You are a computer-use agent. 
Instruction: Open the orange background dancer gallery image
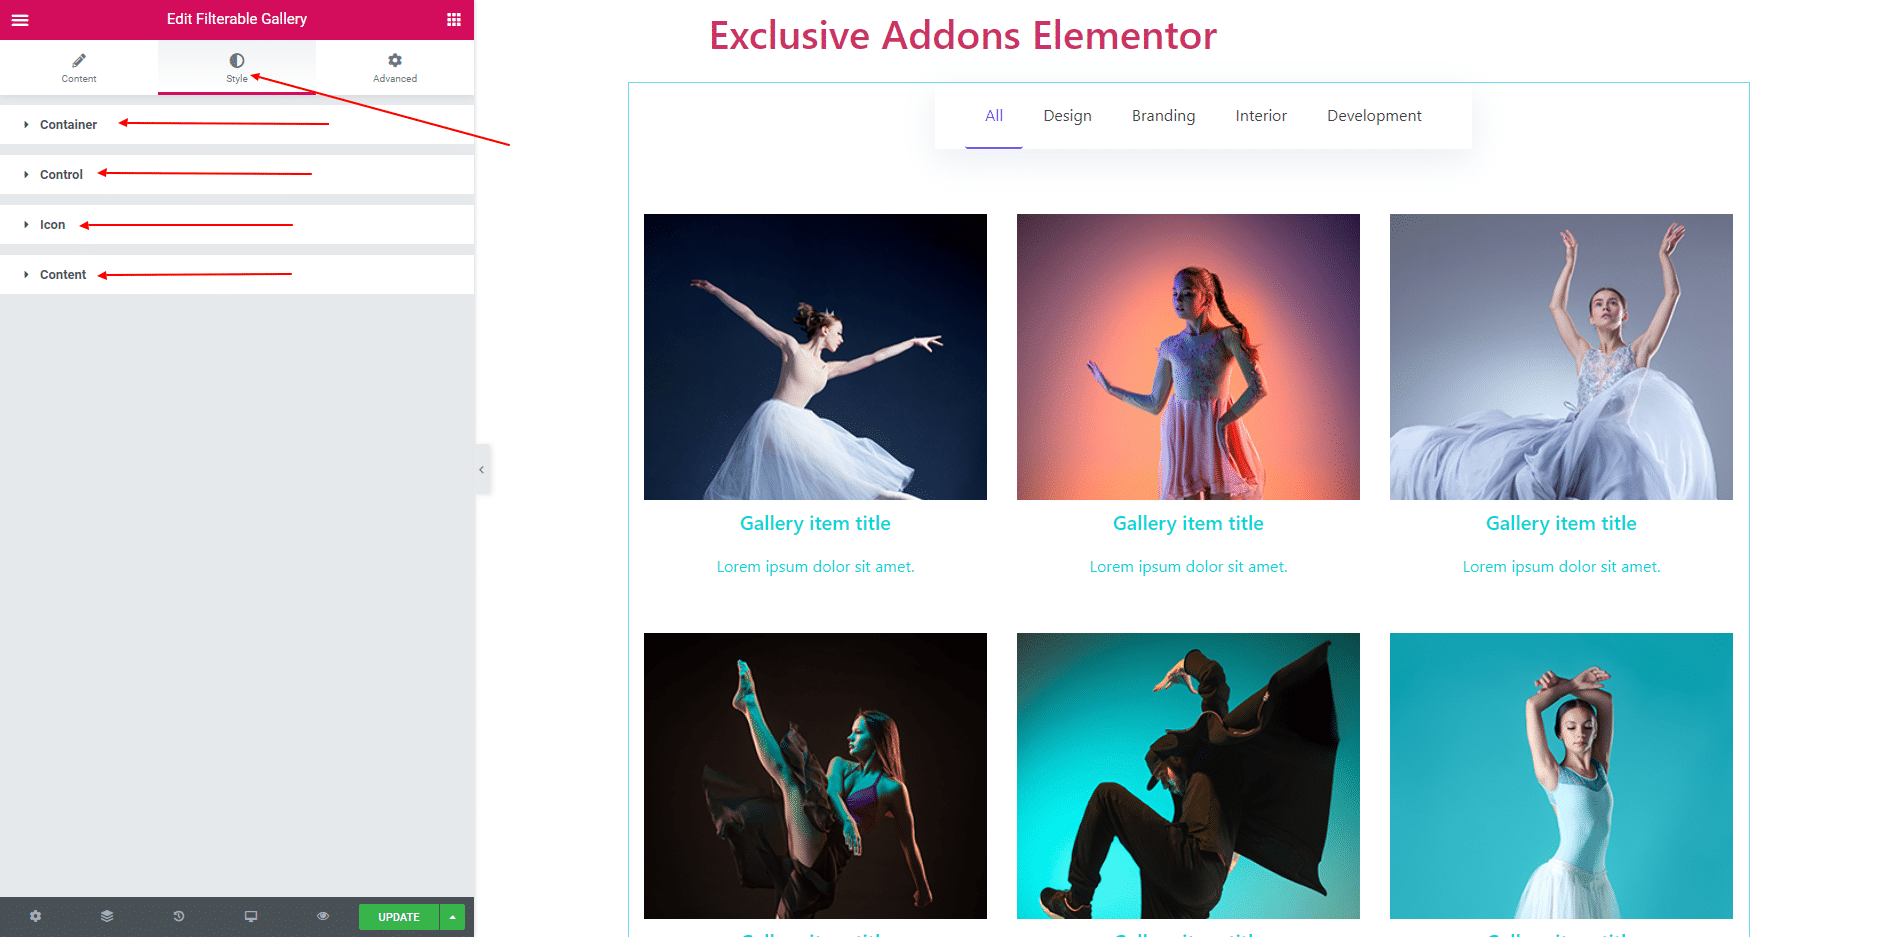click(x=1188, y=357)
